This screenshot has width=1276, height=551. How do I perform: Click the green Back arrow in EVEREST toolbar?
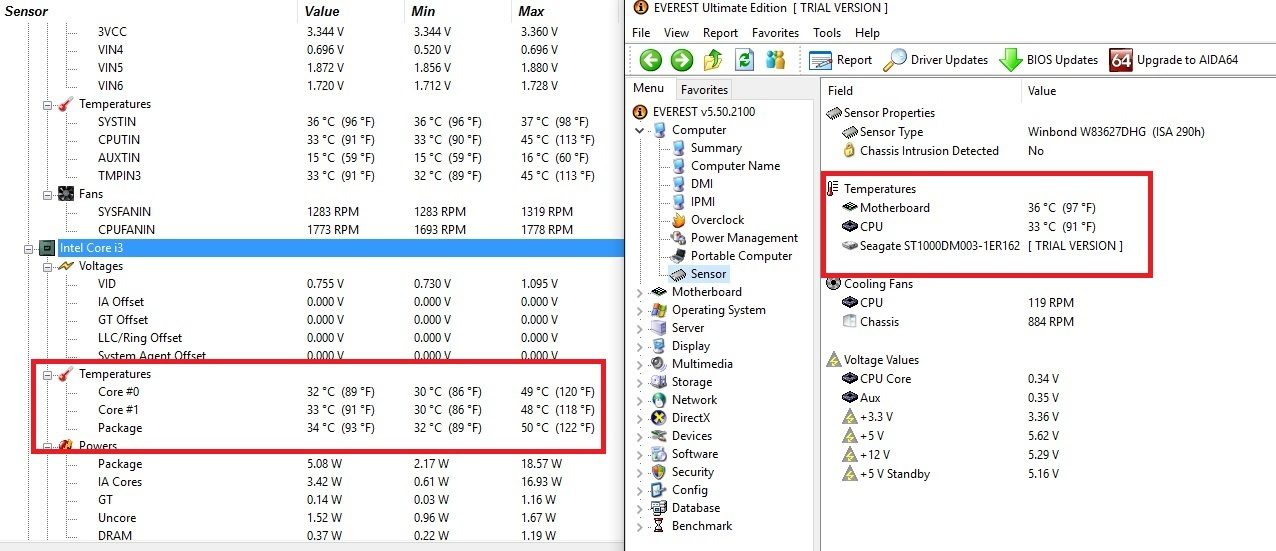(x=651, y=60)
